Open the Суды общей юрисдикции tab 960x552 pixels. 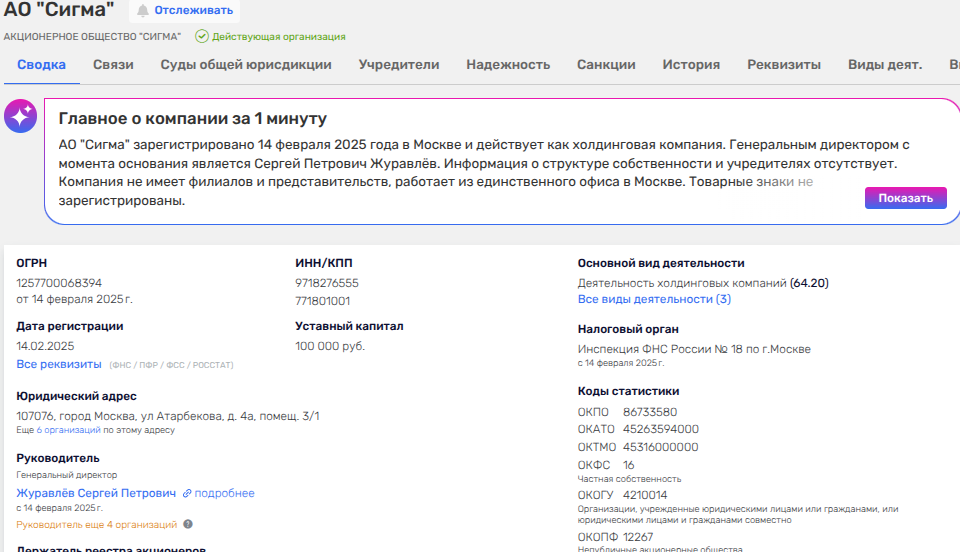point(246,65)
